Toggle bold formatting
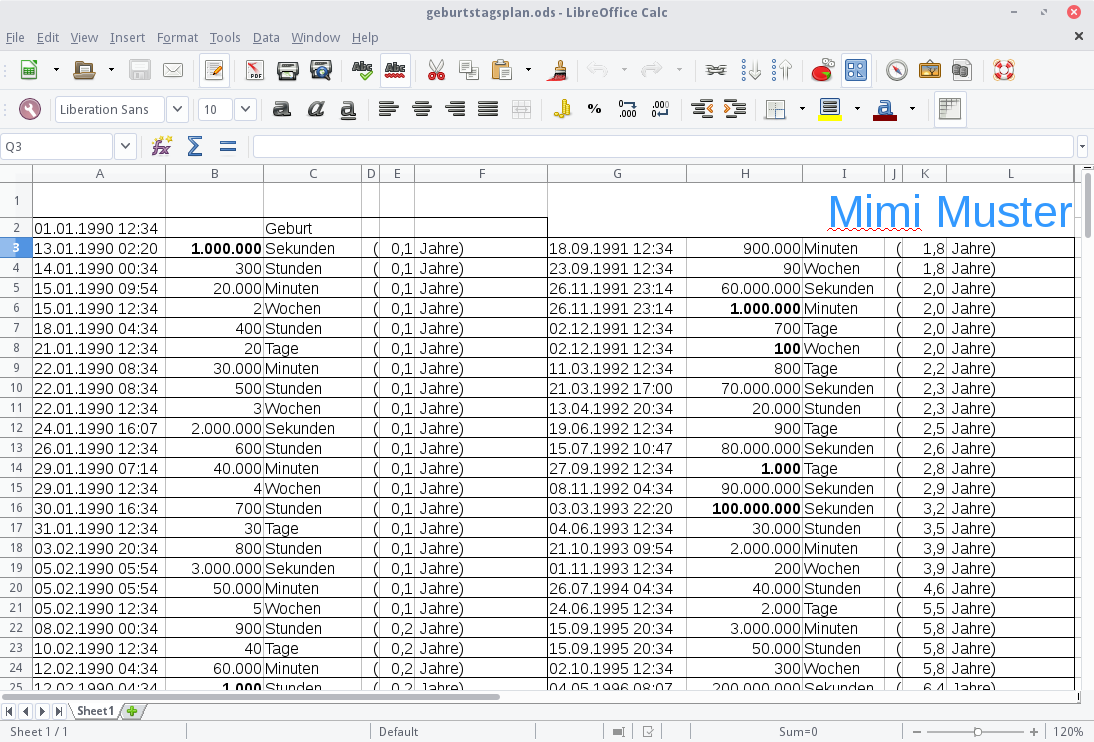1094x742 pixels. pos(282,109)
